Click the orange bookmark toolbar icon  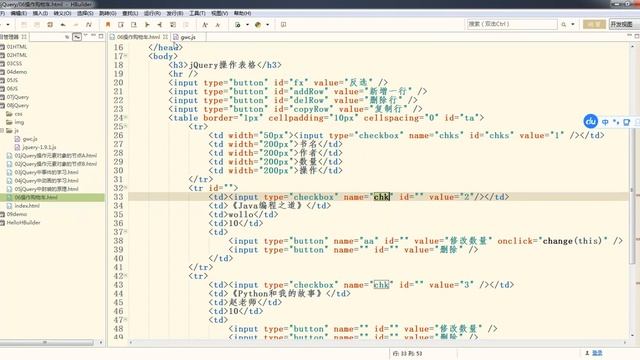108,24
